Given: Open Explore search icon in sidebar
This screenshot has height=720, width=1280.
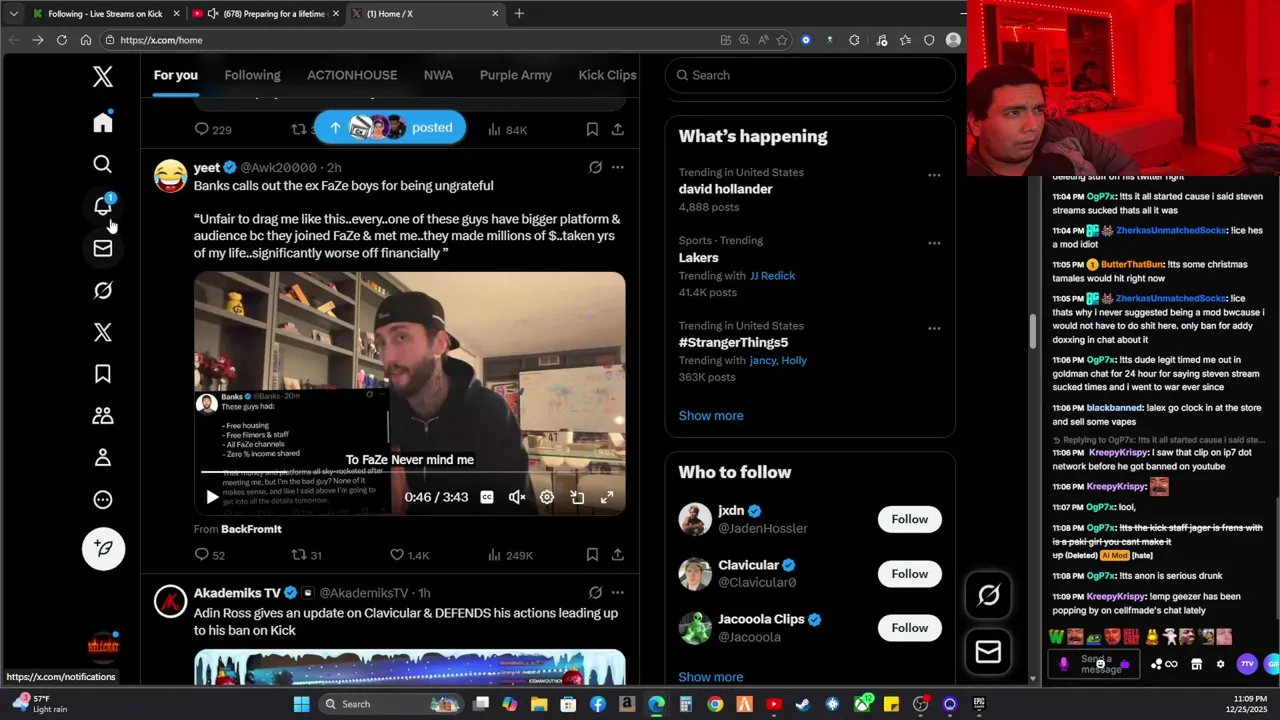Looking at the screenshot, I should point(103,164).
